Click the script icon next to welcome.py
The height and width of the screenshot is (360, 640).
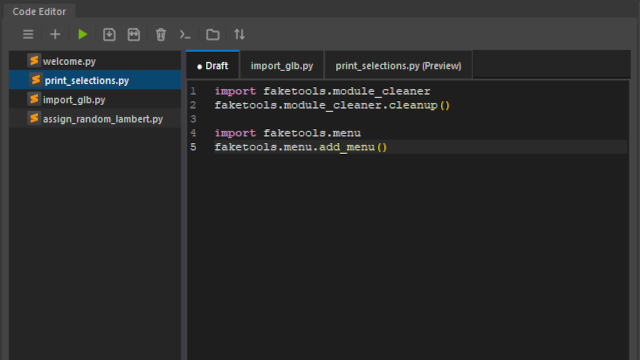[x=34, y=60]
